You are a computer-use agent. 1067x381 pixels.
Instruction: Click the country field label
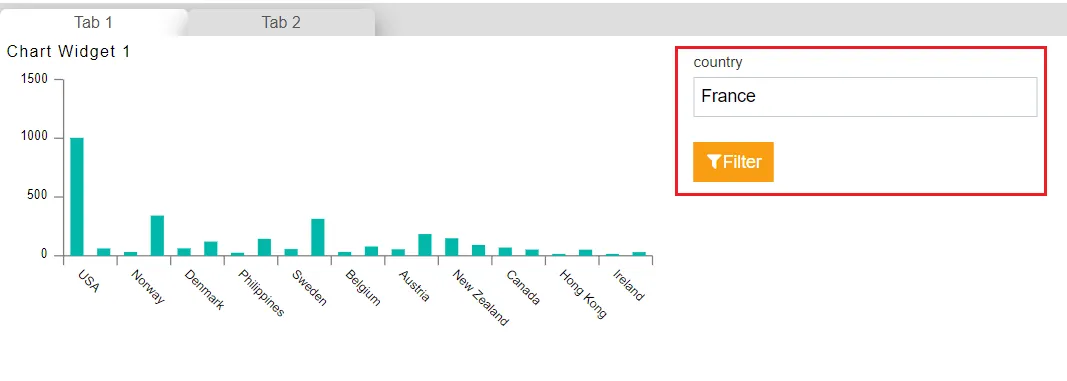click(x=718, y=62)
